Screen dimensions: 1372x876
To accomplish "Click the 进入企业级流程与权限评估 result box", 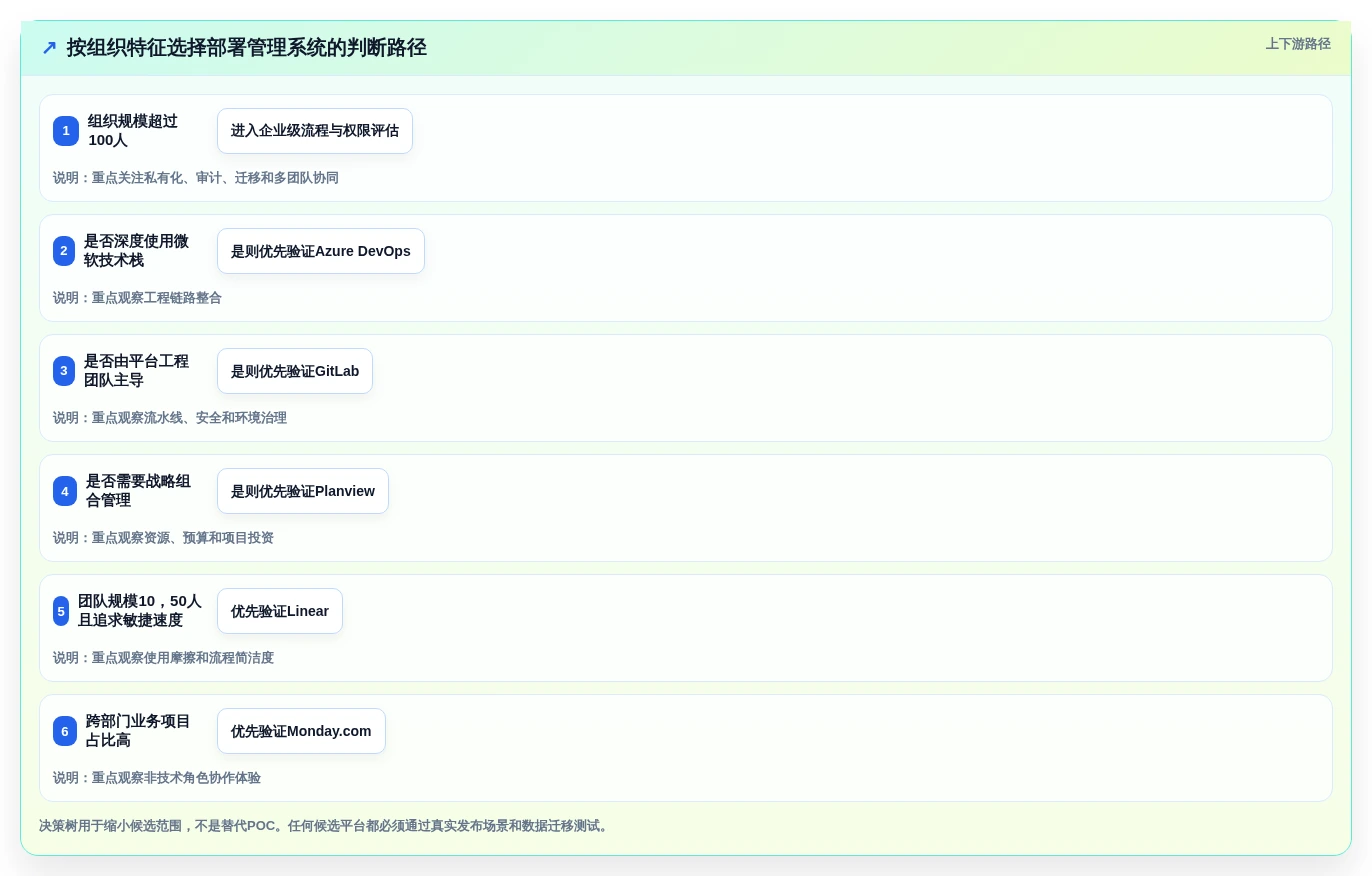I will (315, 131).
